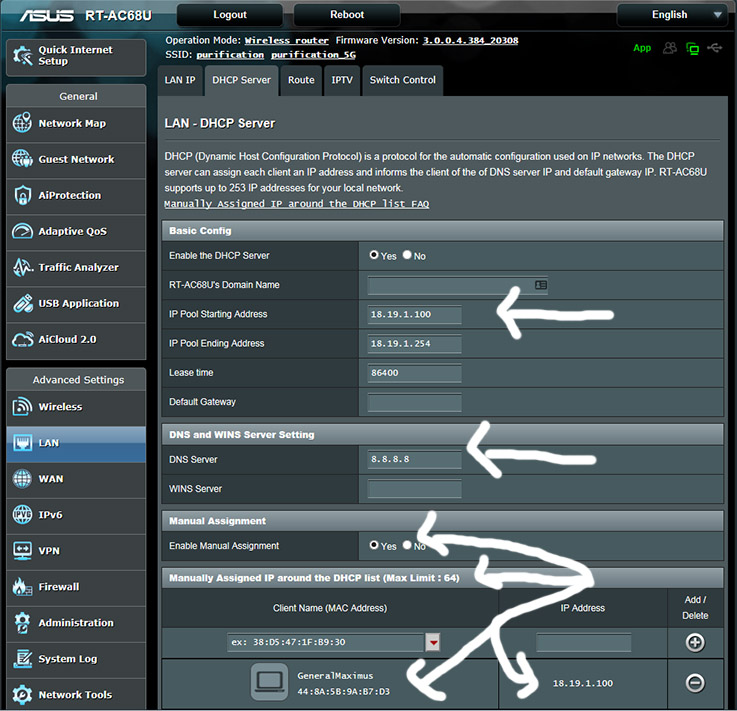Click the MAC address 44:8A:5B:9A:B7:D3
The height and width of the screenshot is (711, 737).
[344, 692]
